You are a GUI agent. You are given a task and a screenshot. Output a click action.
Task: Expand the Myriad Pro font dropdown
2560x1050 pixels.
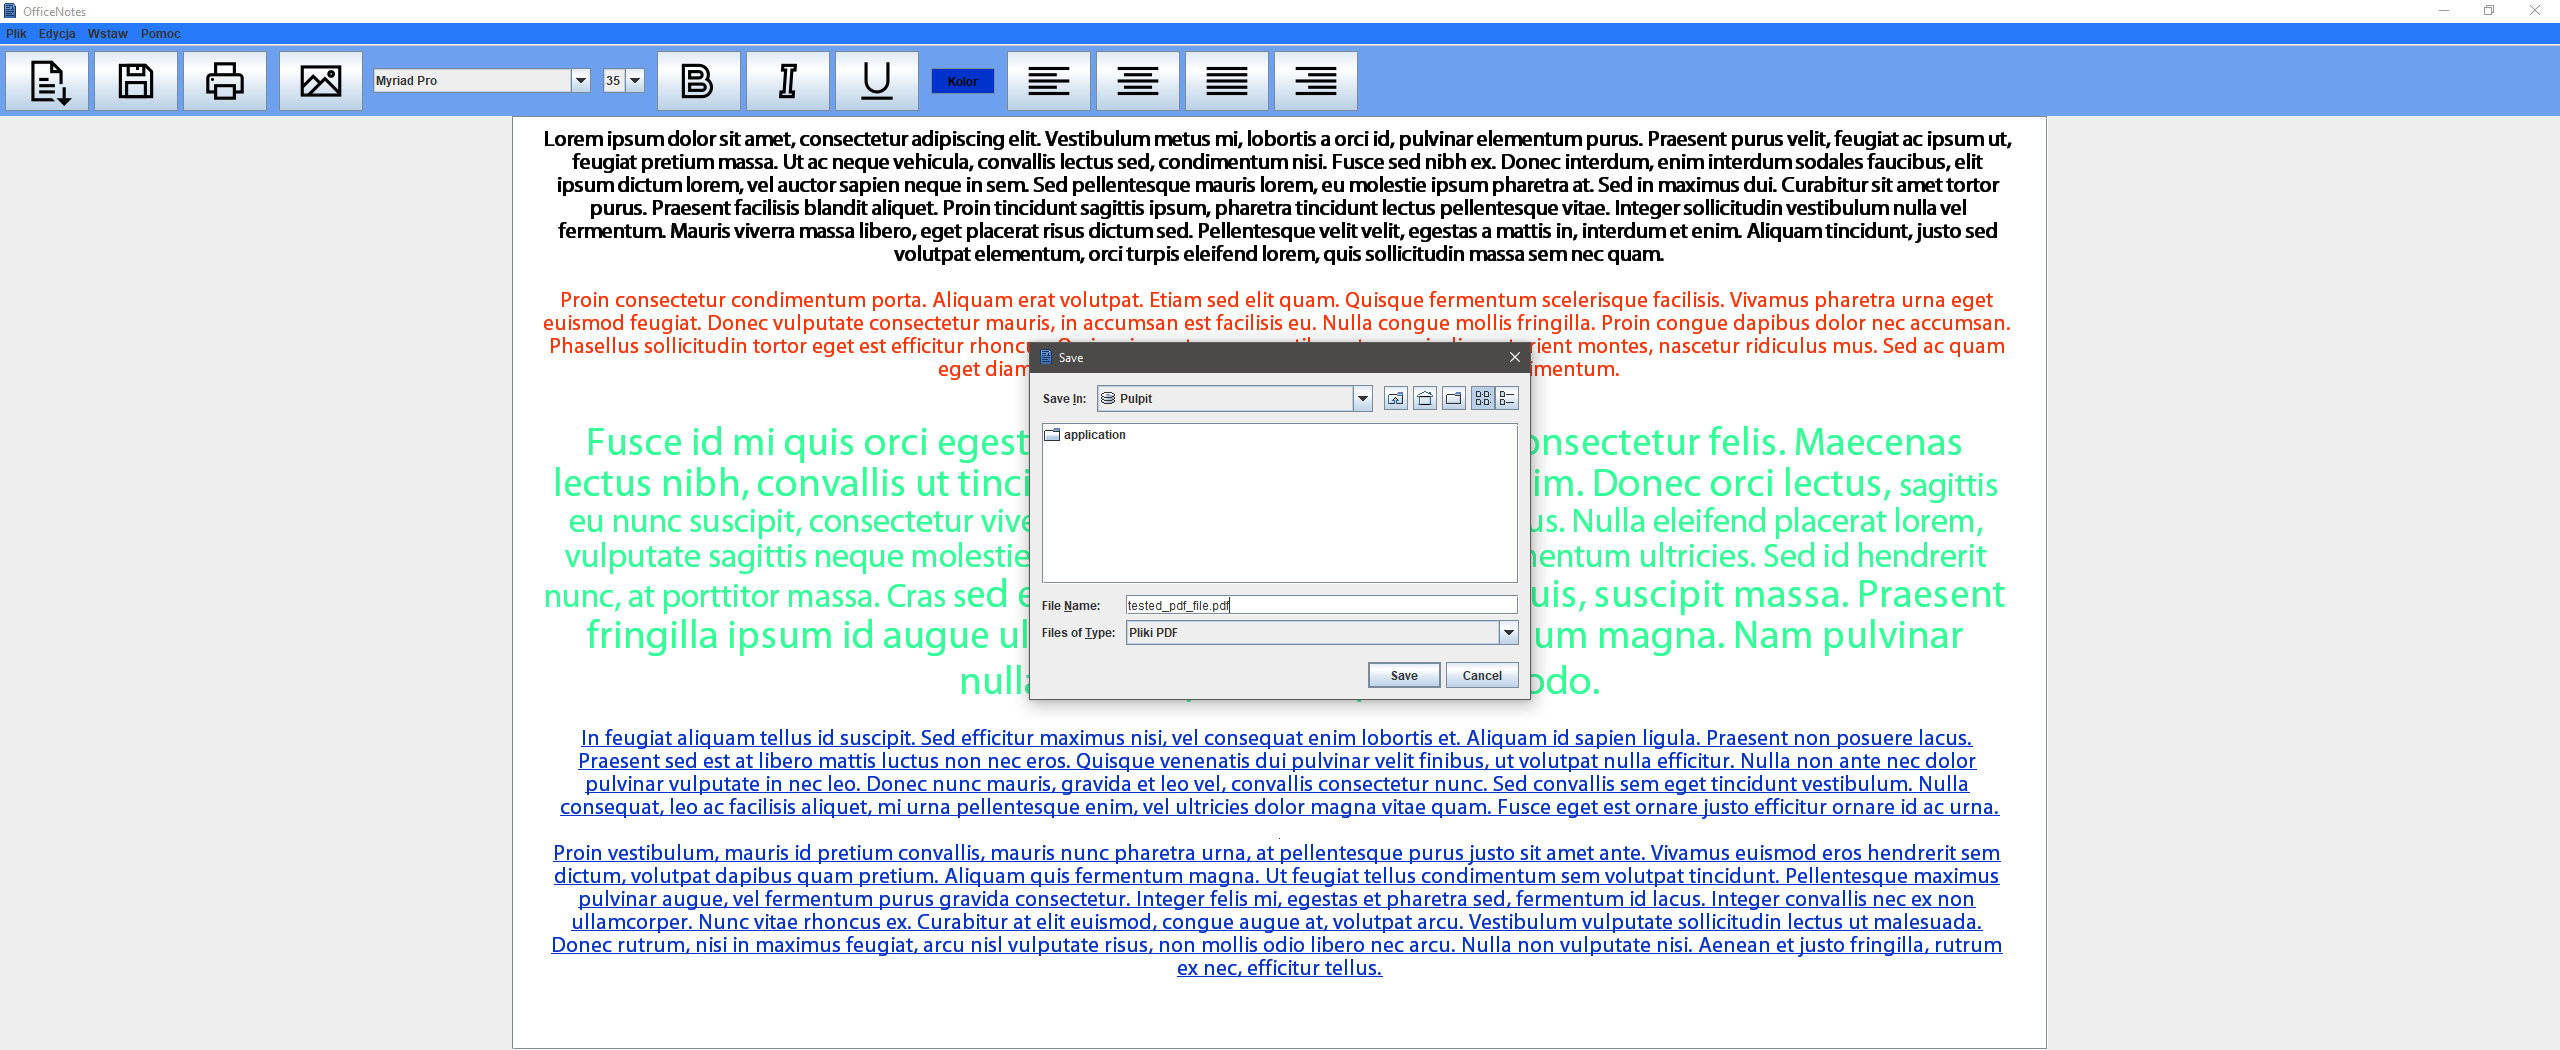click(x=581, y=81)
